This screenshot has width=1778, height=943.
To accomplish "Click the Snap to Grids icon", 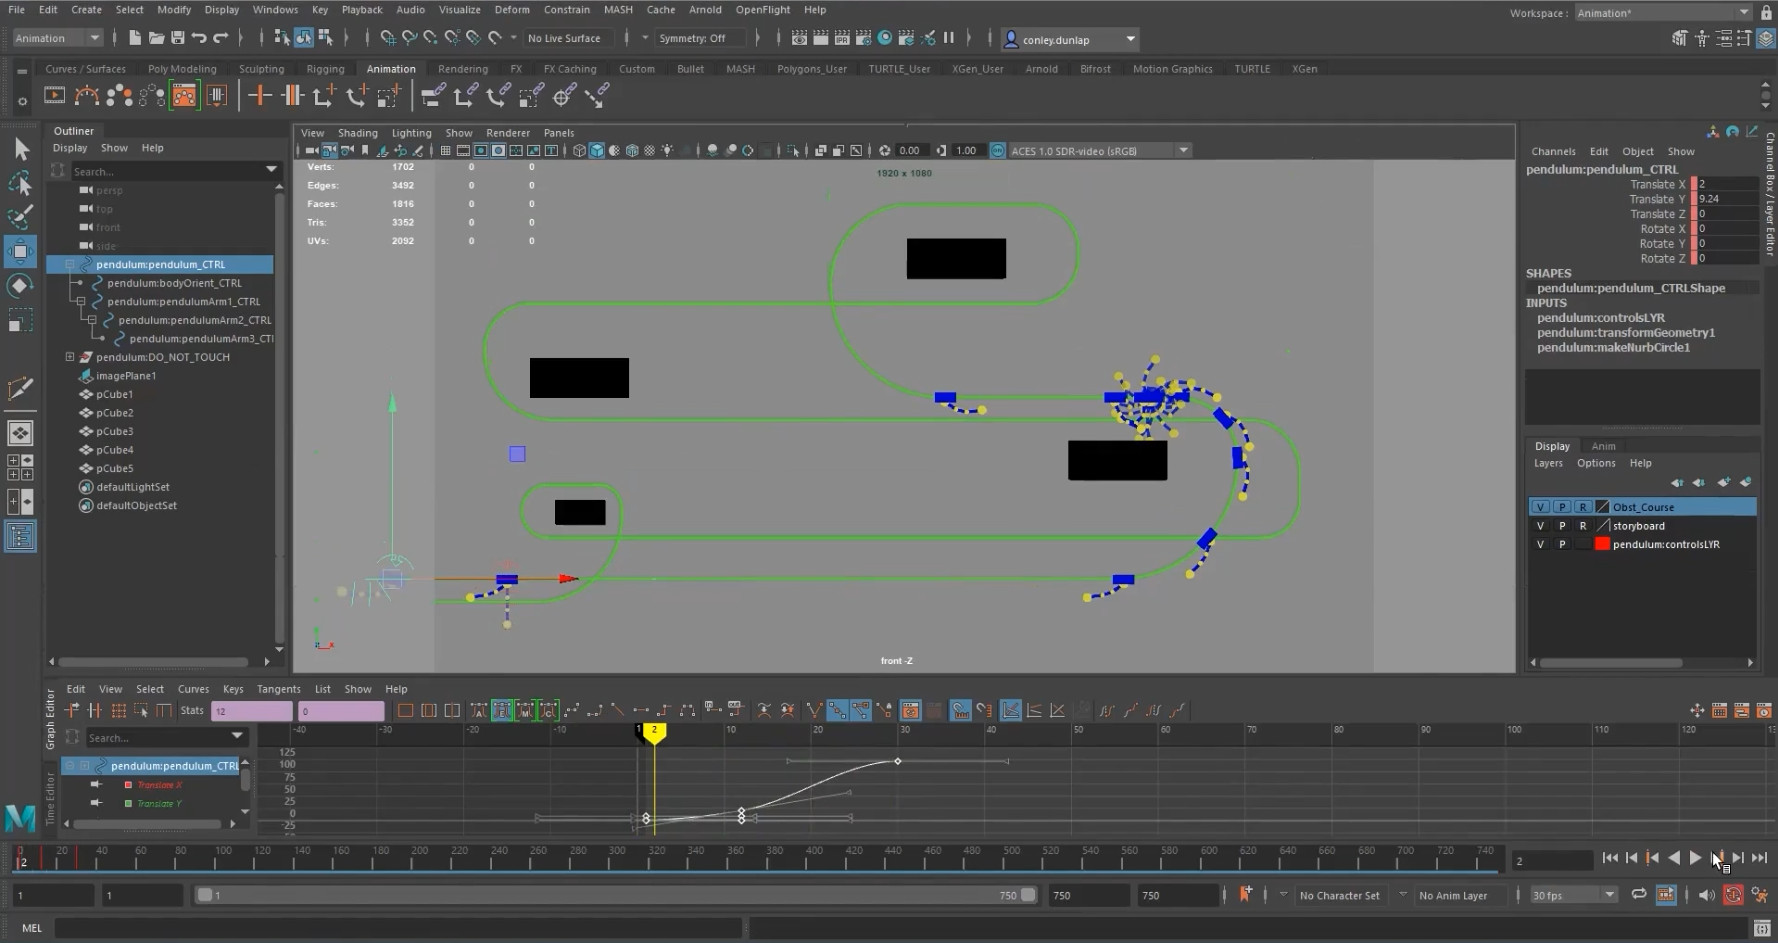I will click(x=388, y=38).
